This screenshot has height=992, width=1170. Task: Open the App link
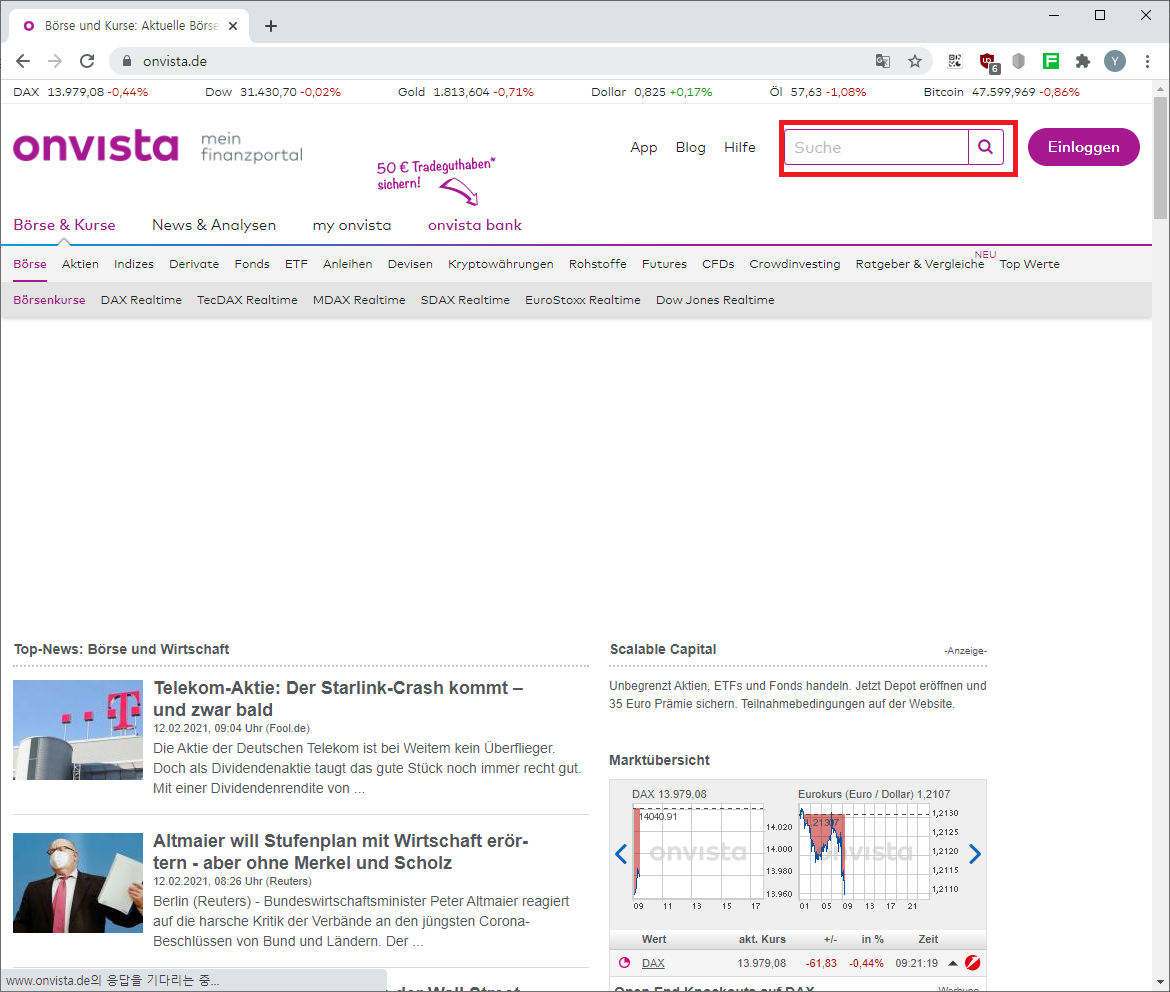click(643, 148)
